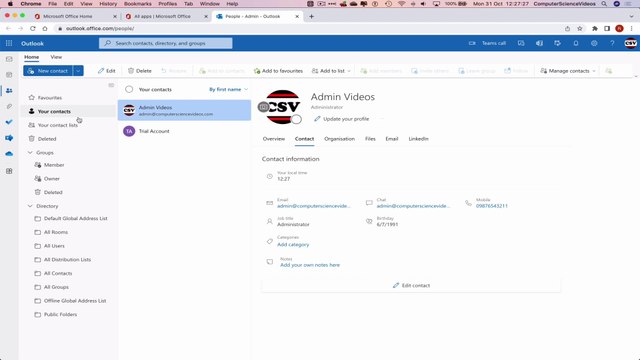The height and width of the screenshot is (360, 640).
Task: Collapse the Directory section
Action: [30, 206]
